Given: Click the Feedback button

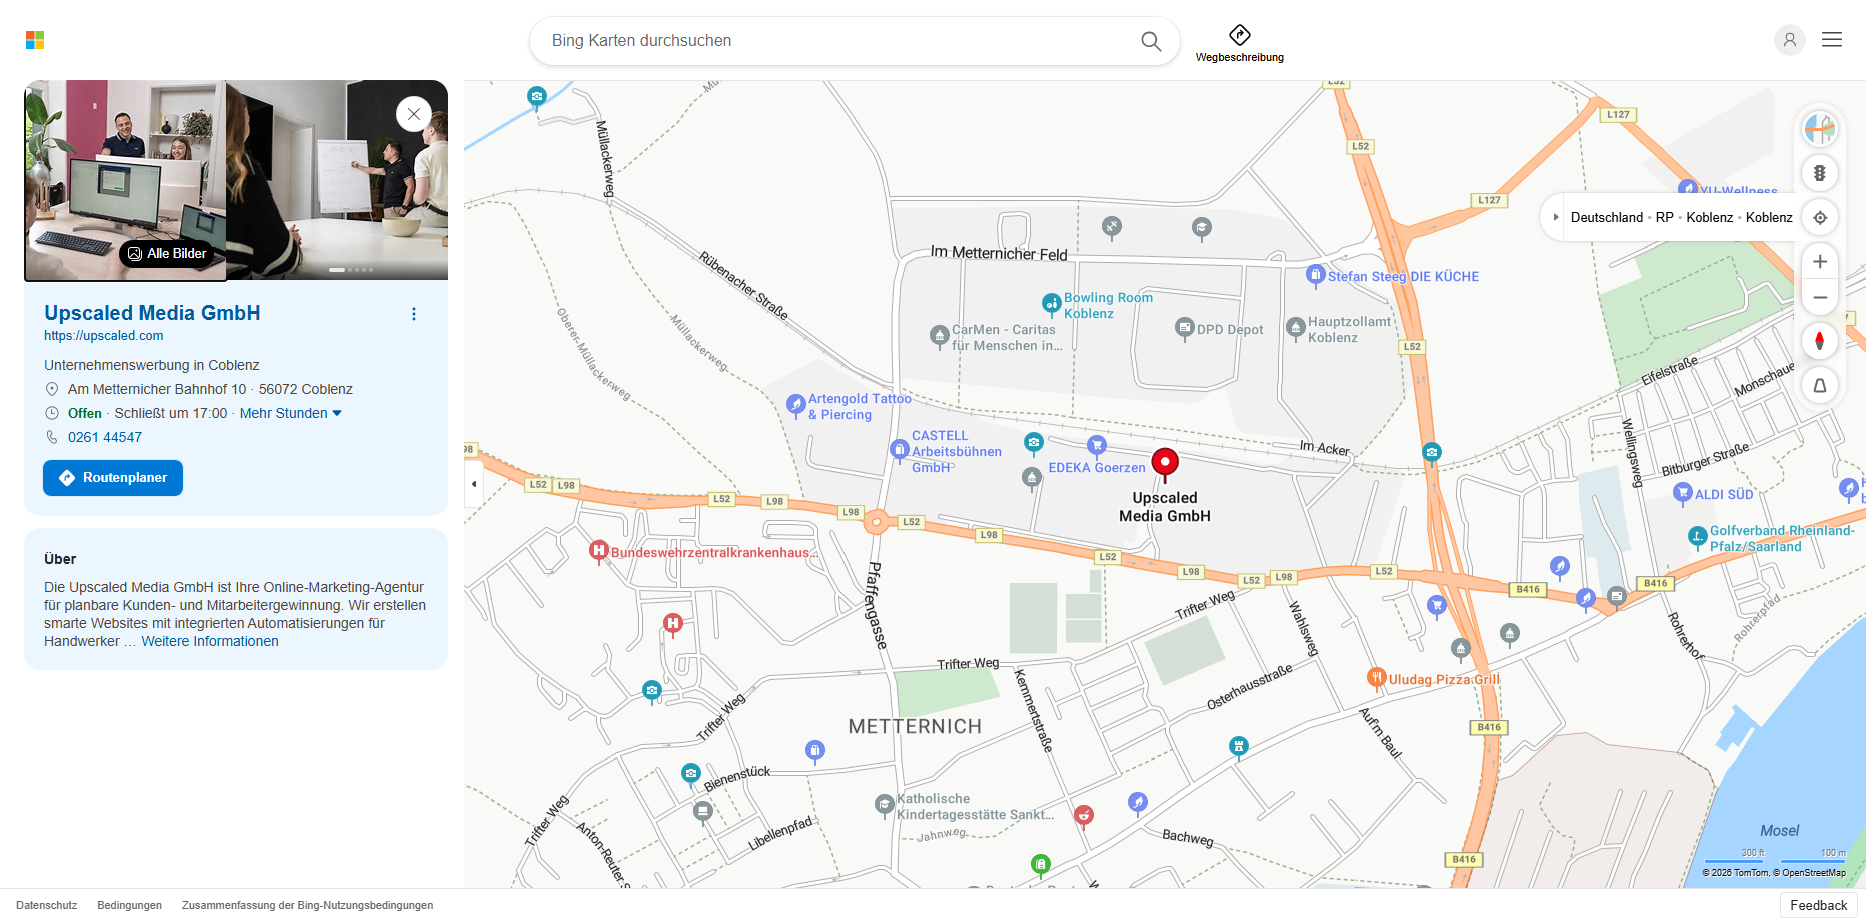Looking at the screenshot, I should point(1819,905).
